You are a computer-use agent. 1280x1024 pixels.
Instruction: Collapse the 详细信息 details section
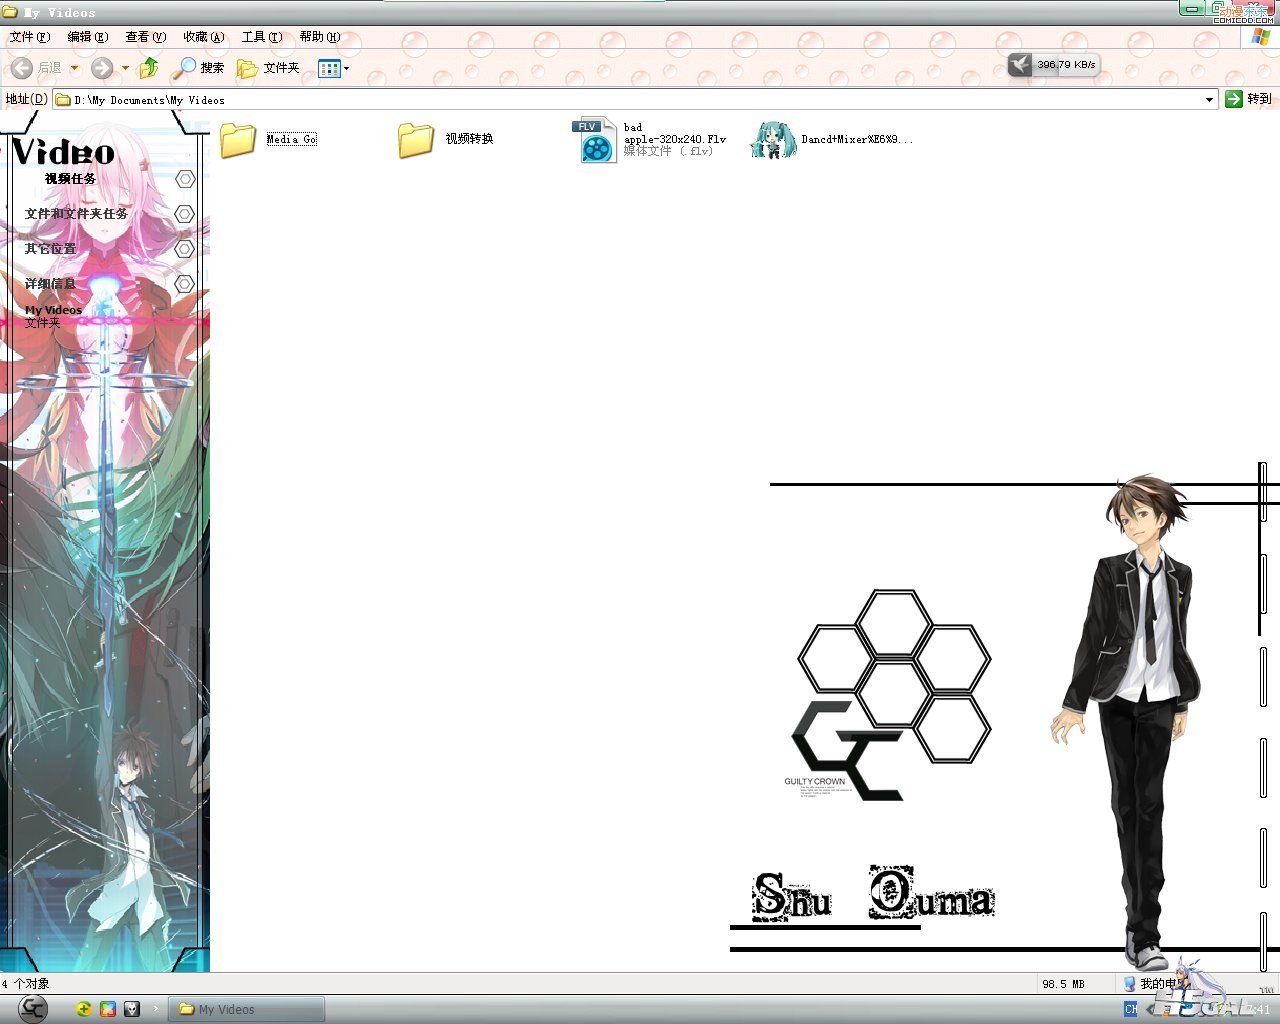click(184, 284)
